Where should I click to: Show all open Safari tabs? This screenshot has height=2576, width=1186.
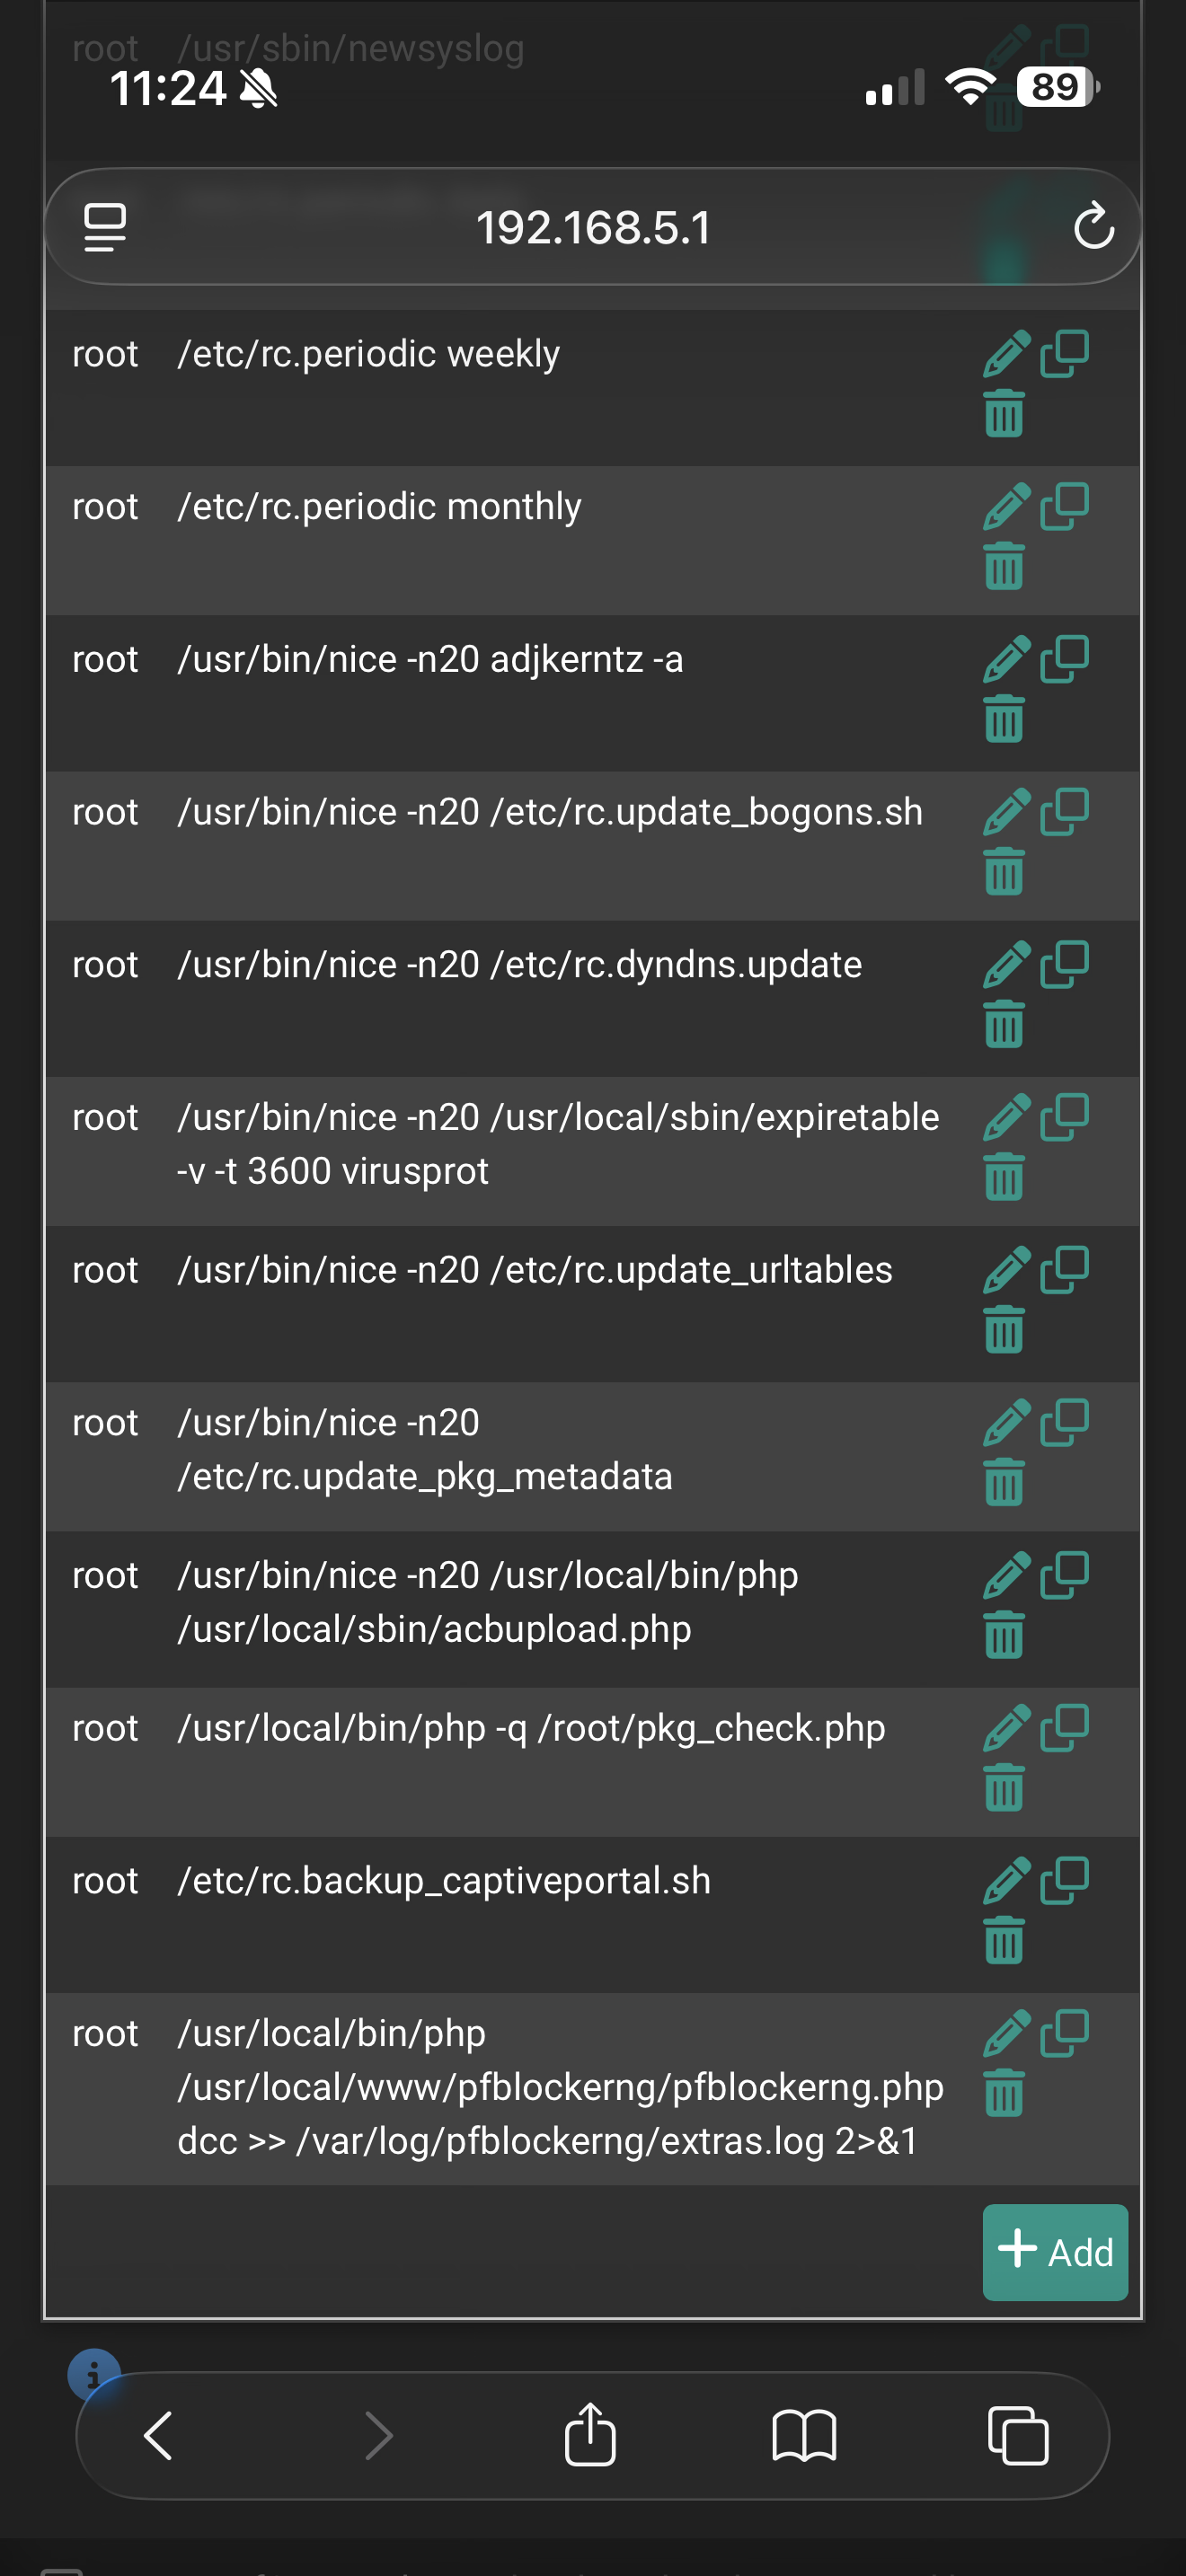(1018, 2435)
